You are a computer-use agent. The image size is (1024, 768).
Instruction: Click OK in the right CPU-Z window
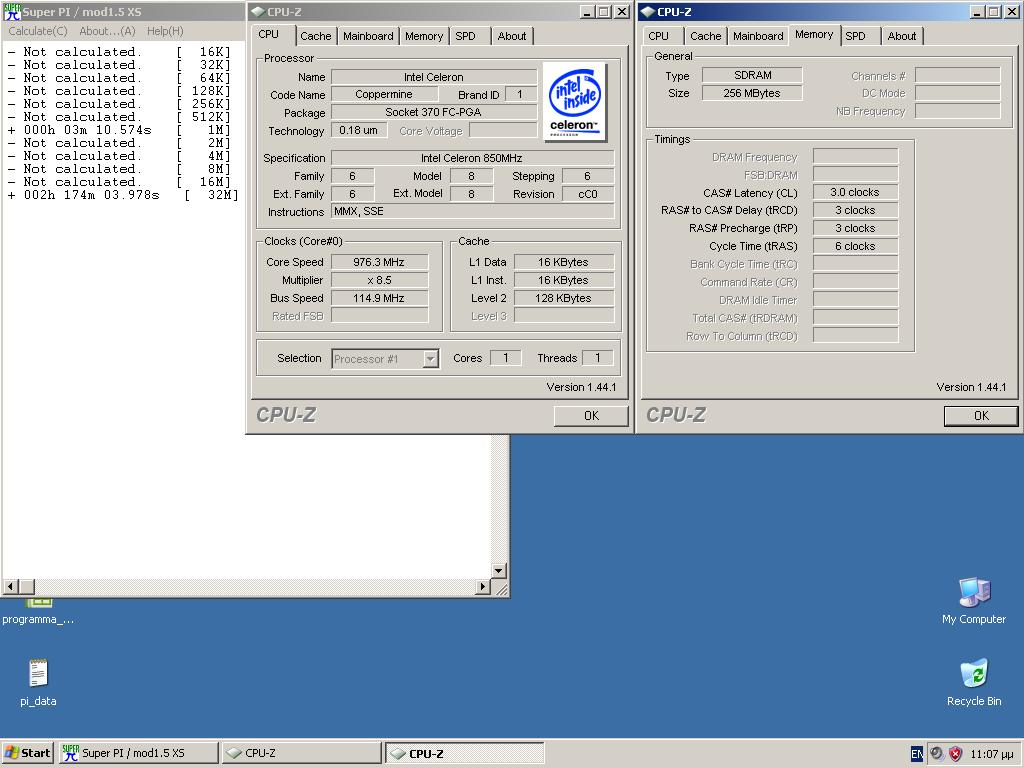(981, 415)
